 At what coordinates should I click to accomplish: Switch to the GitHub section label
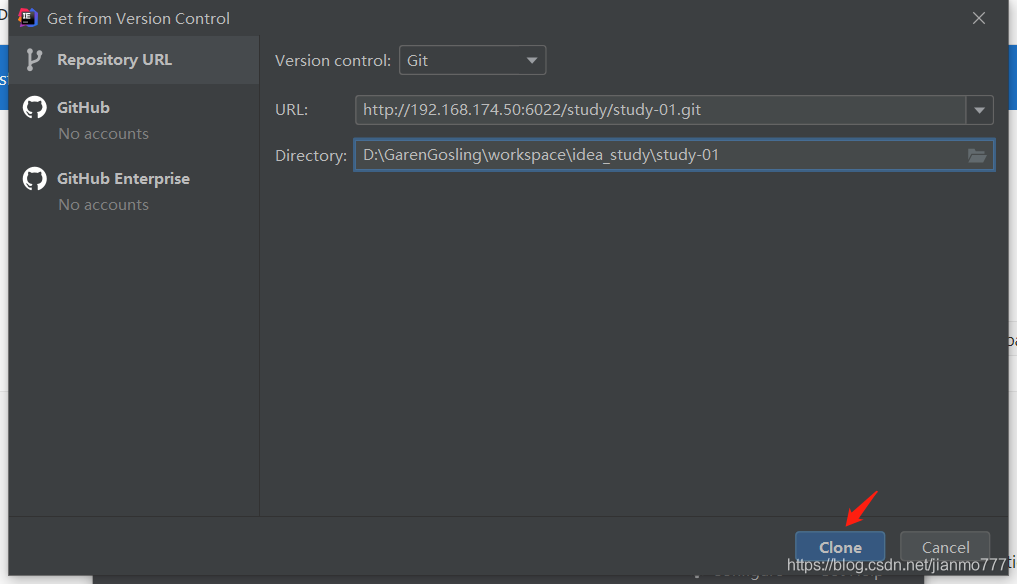(83, 108)
